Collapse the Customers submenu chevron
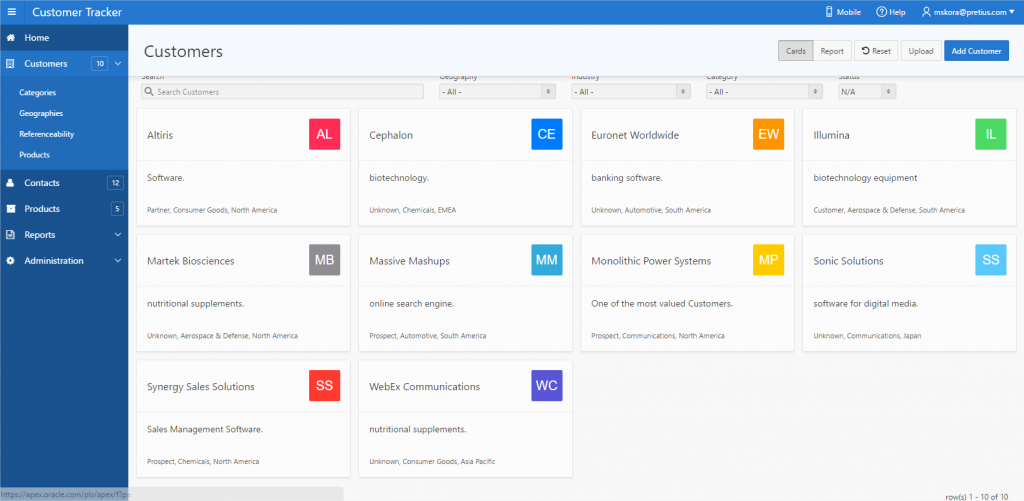Screen dimensions: 1024x501 click(x=118, y=64)
